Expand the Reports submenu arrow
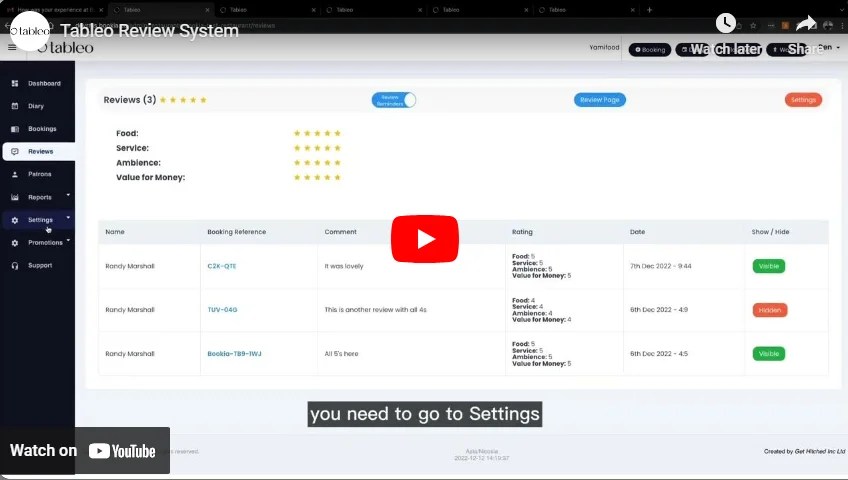Viewport: 848px width, 480px height. (x=68, y=195)
